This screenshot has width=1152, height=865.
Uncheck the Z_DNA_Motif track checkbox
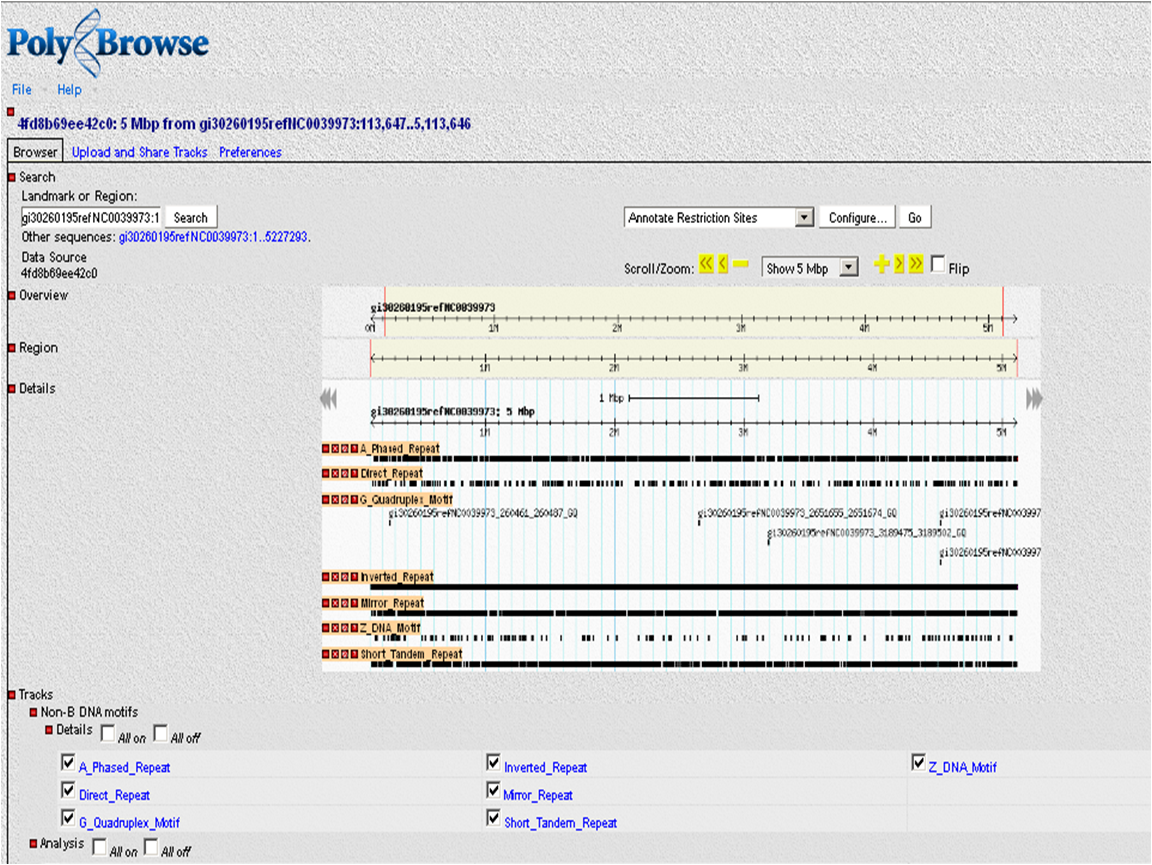point(918,763)
